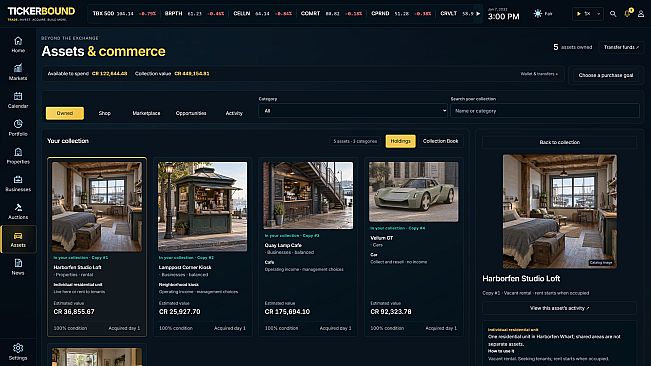Open the partially visible fifth asset card
This screenshot has height=366, width=651.
(x=97, y=356)
